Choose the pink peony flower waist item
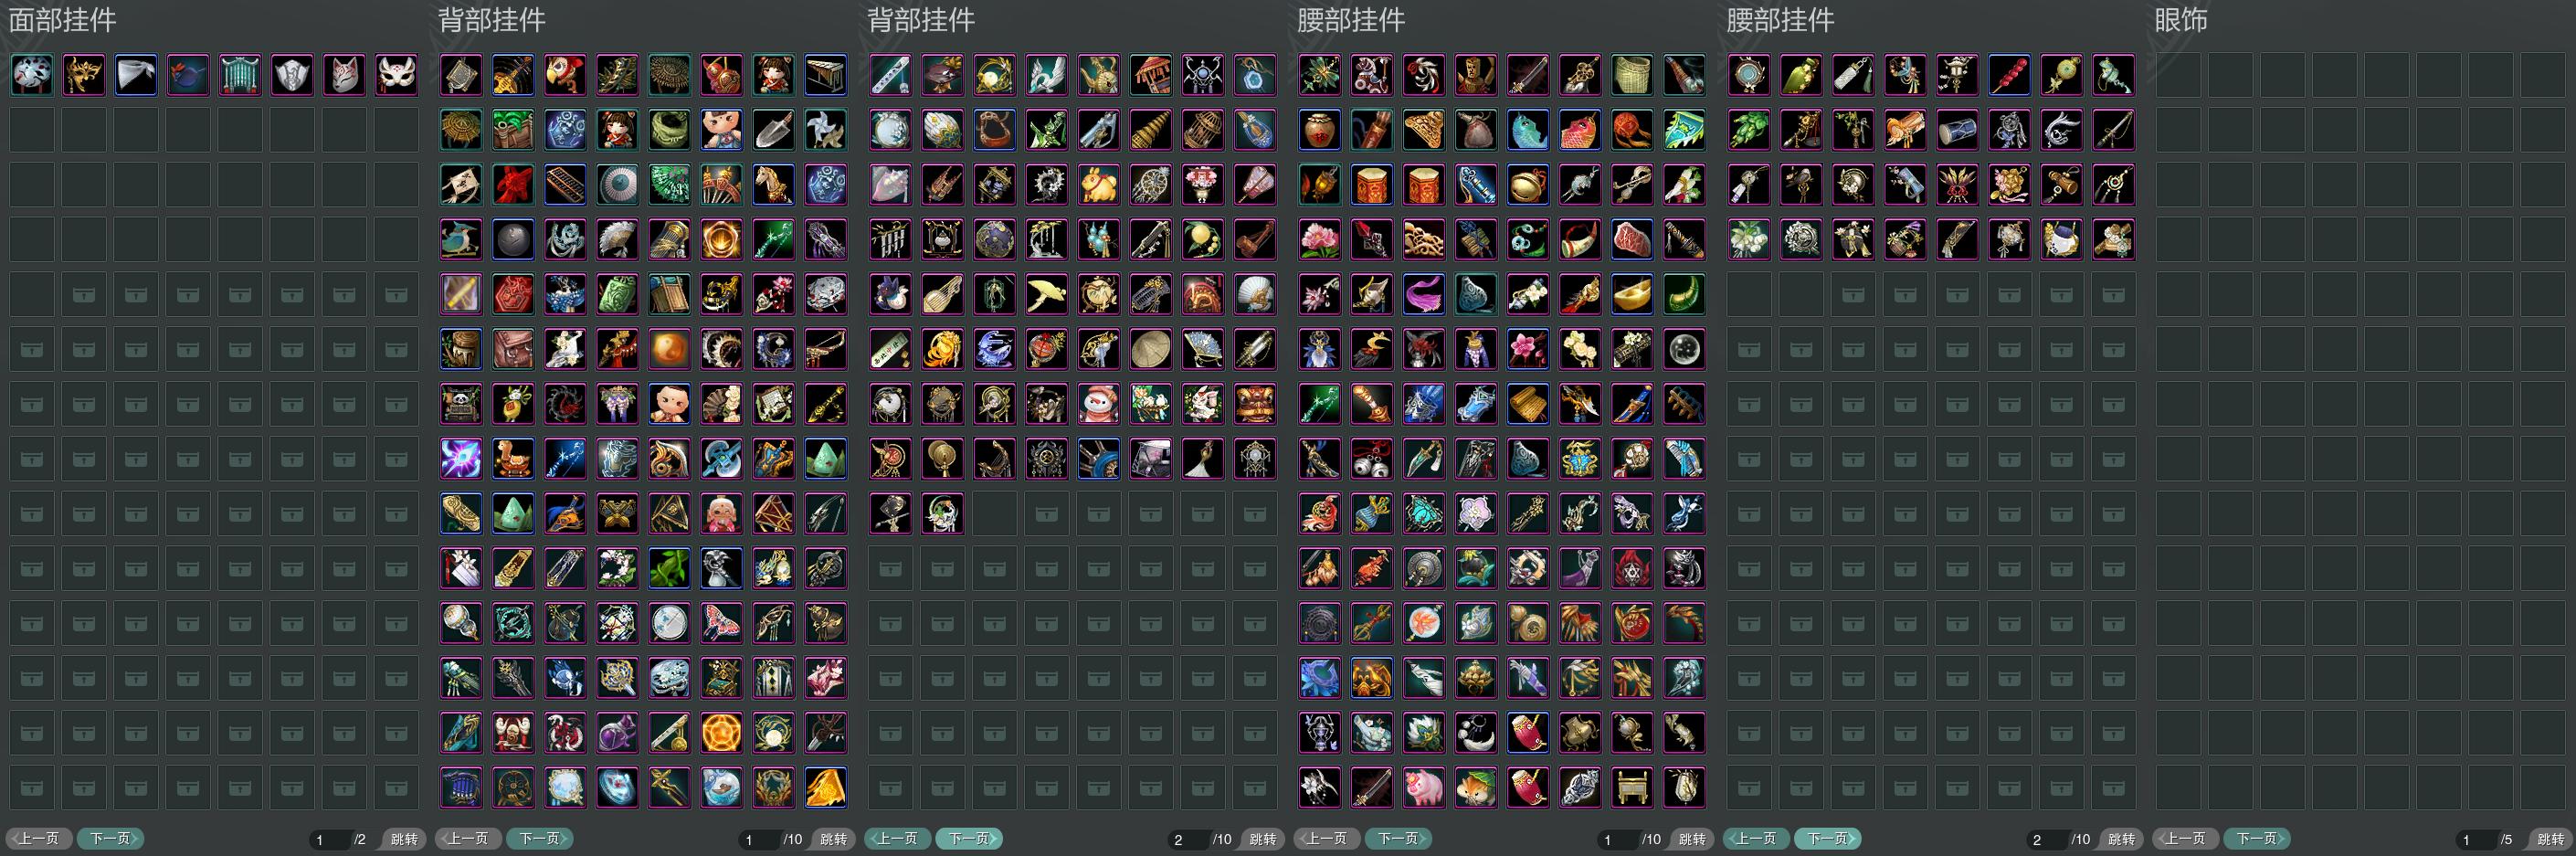 [x=1320, y=240]
